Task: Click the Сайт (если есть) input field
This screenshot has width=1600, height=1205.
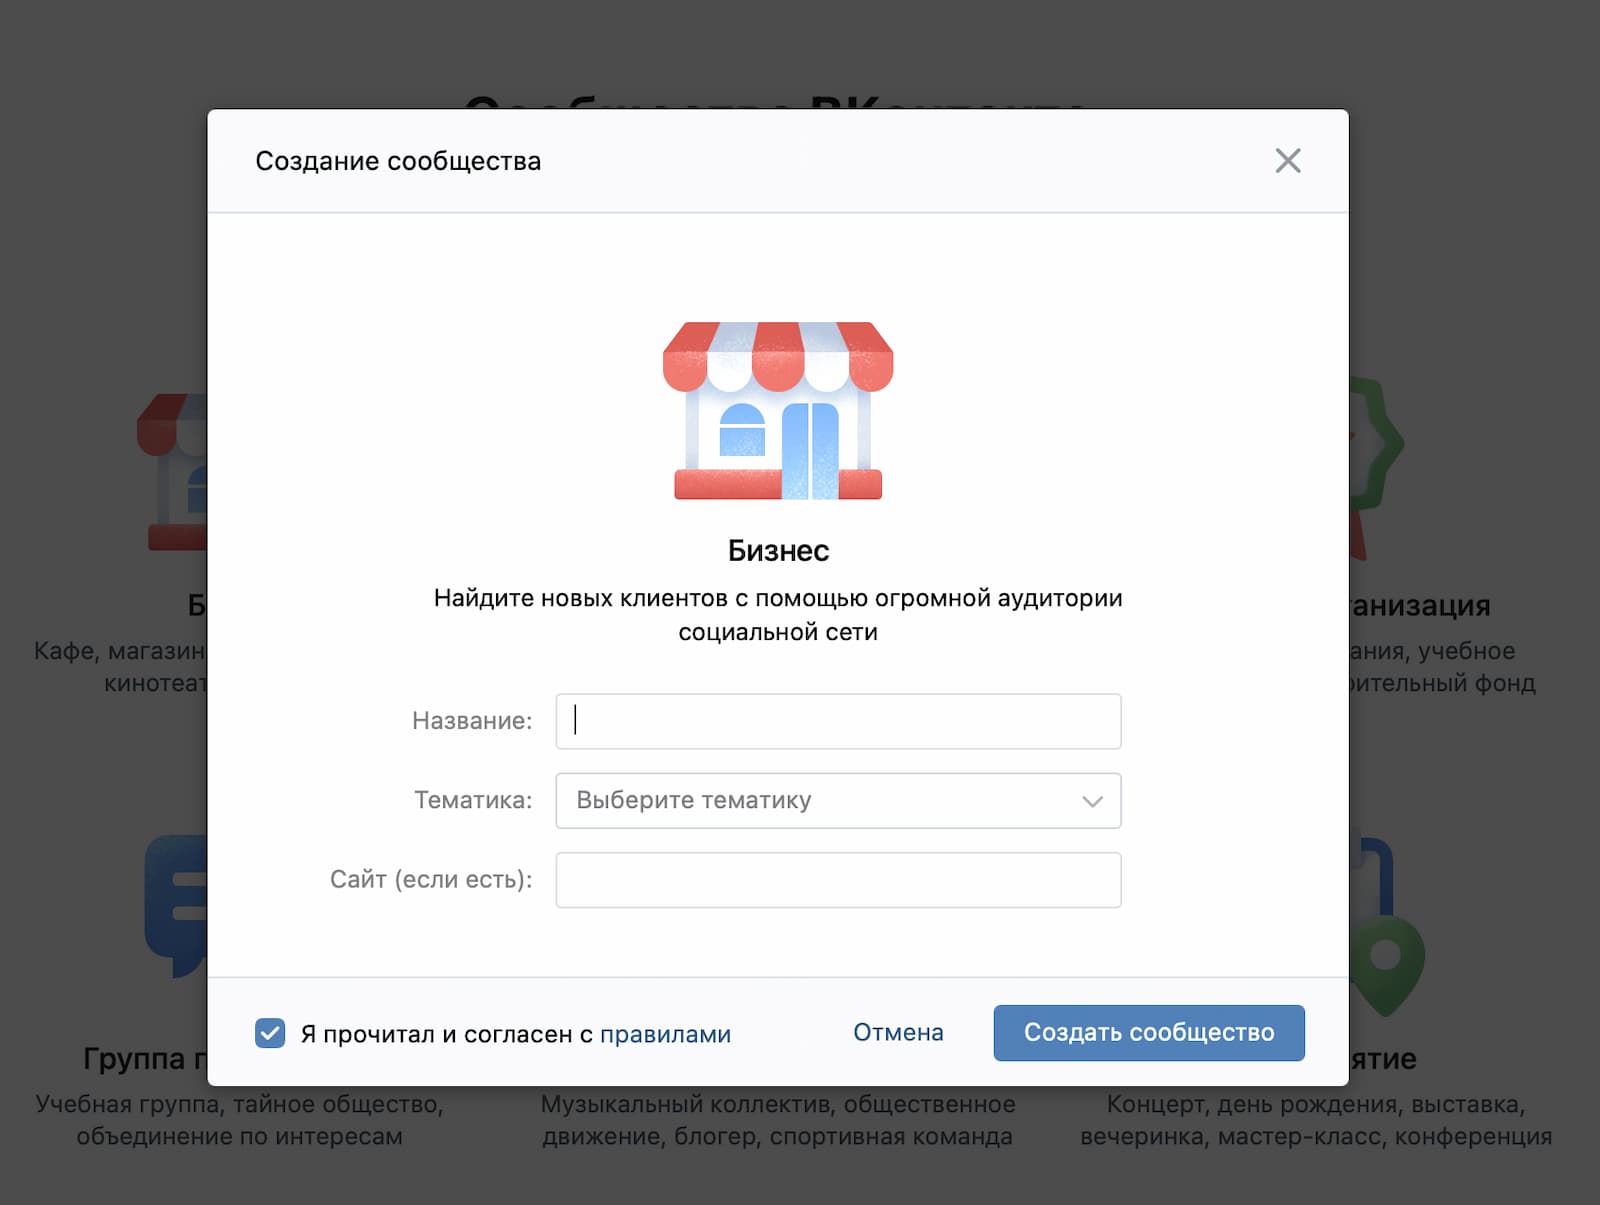Action: click(x=838, y=880)
